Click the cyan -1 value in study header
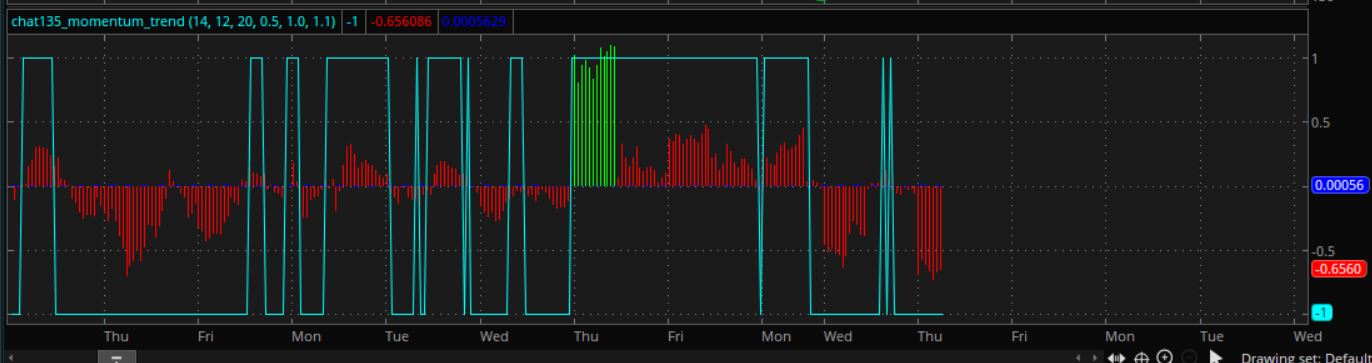The image size is (1372, 363). 352,21
